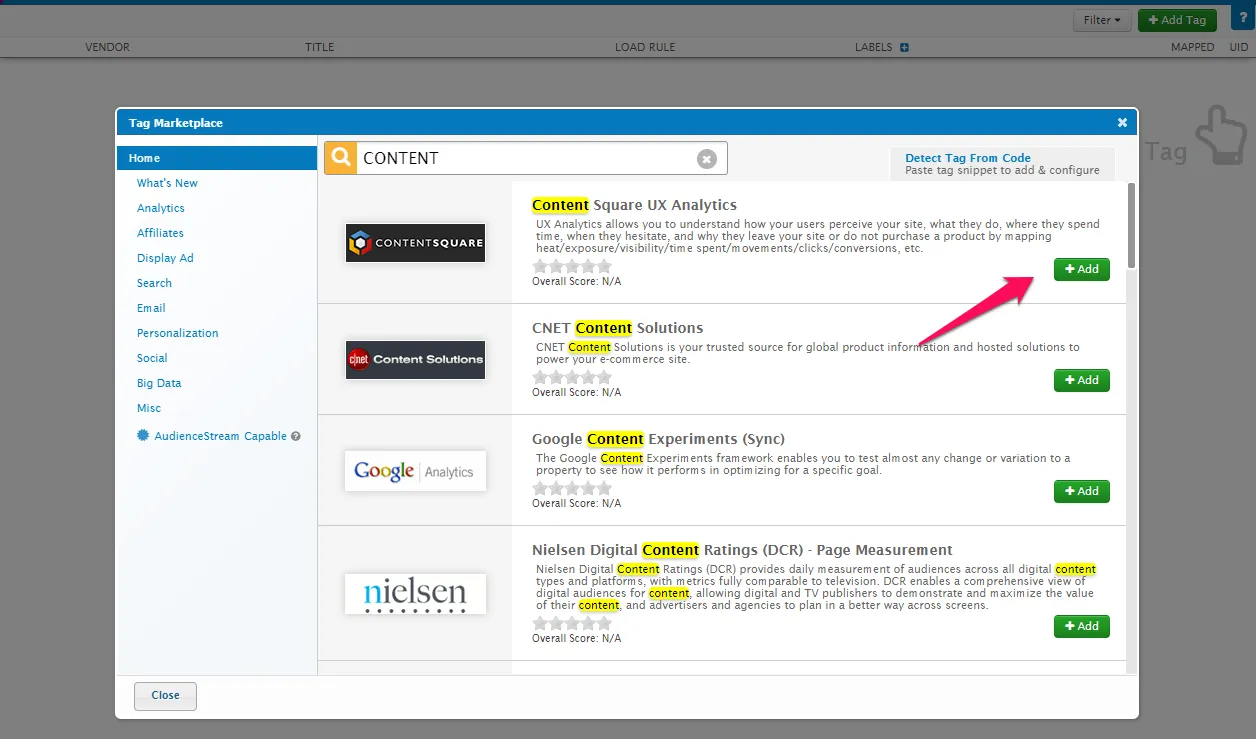Add the CNET Content Solutions tag
The width and height of the screenshot is (1256, 739).
(1081, 380)
